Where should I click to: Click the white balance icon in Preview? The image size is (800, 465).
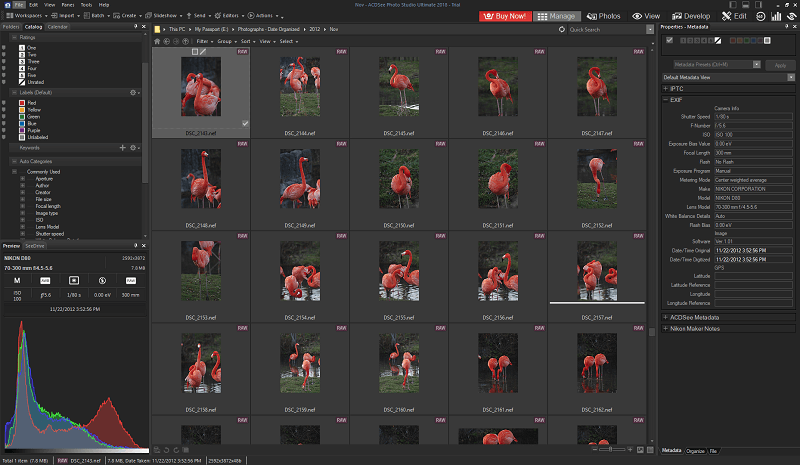[45, 280]
